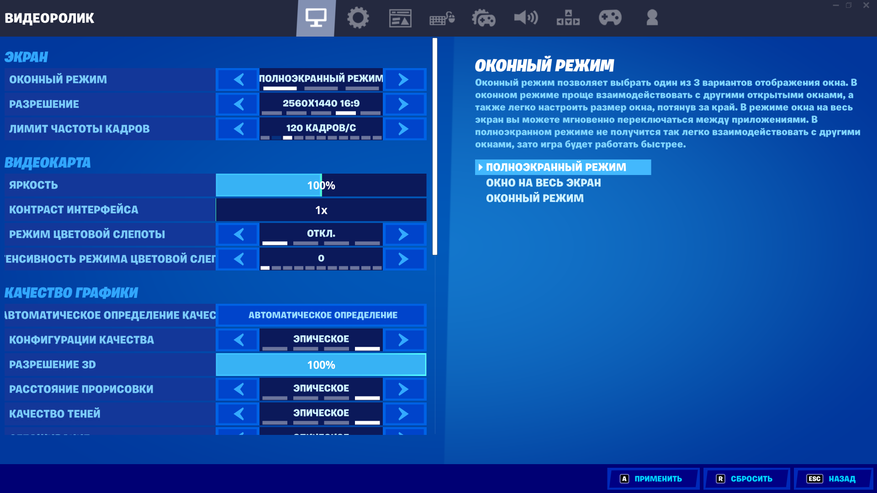Open the audio speaker settings icon

tap(526, 18)
